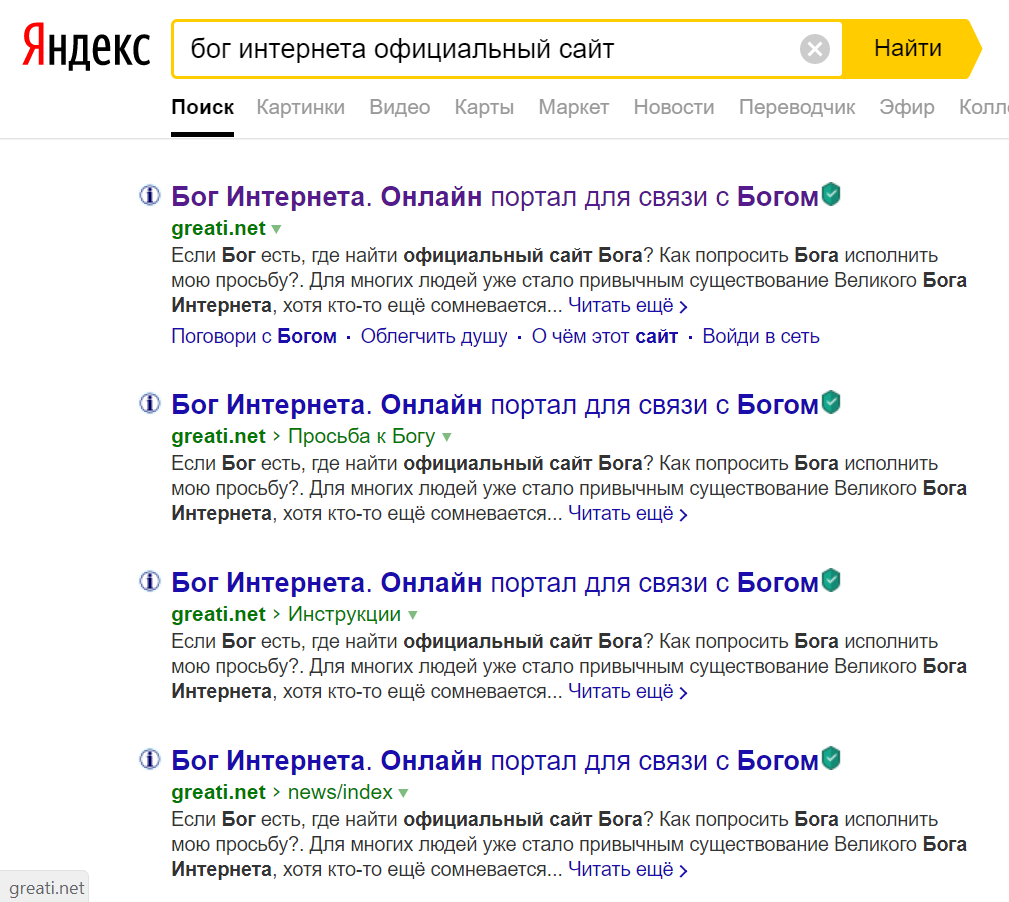Expand the dropdown arrow after Инструкции

pyautogui.click(x=412, y=616)
